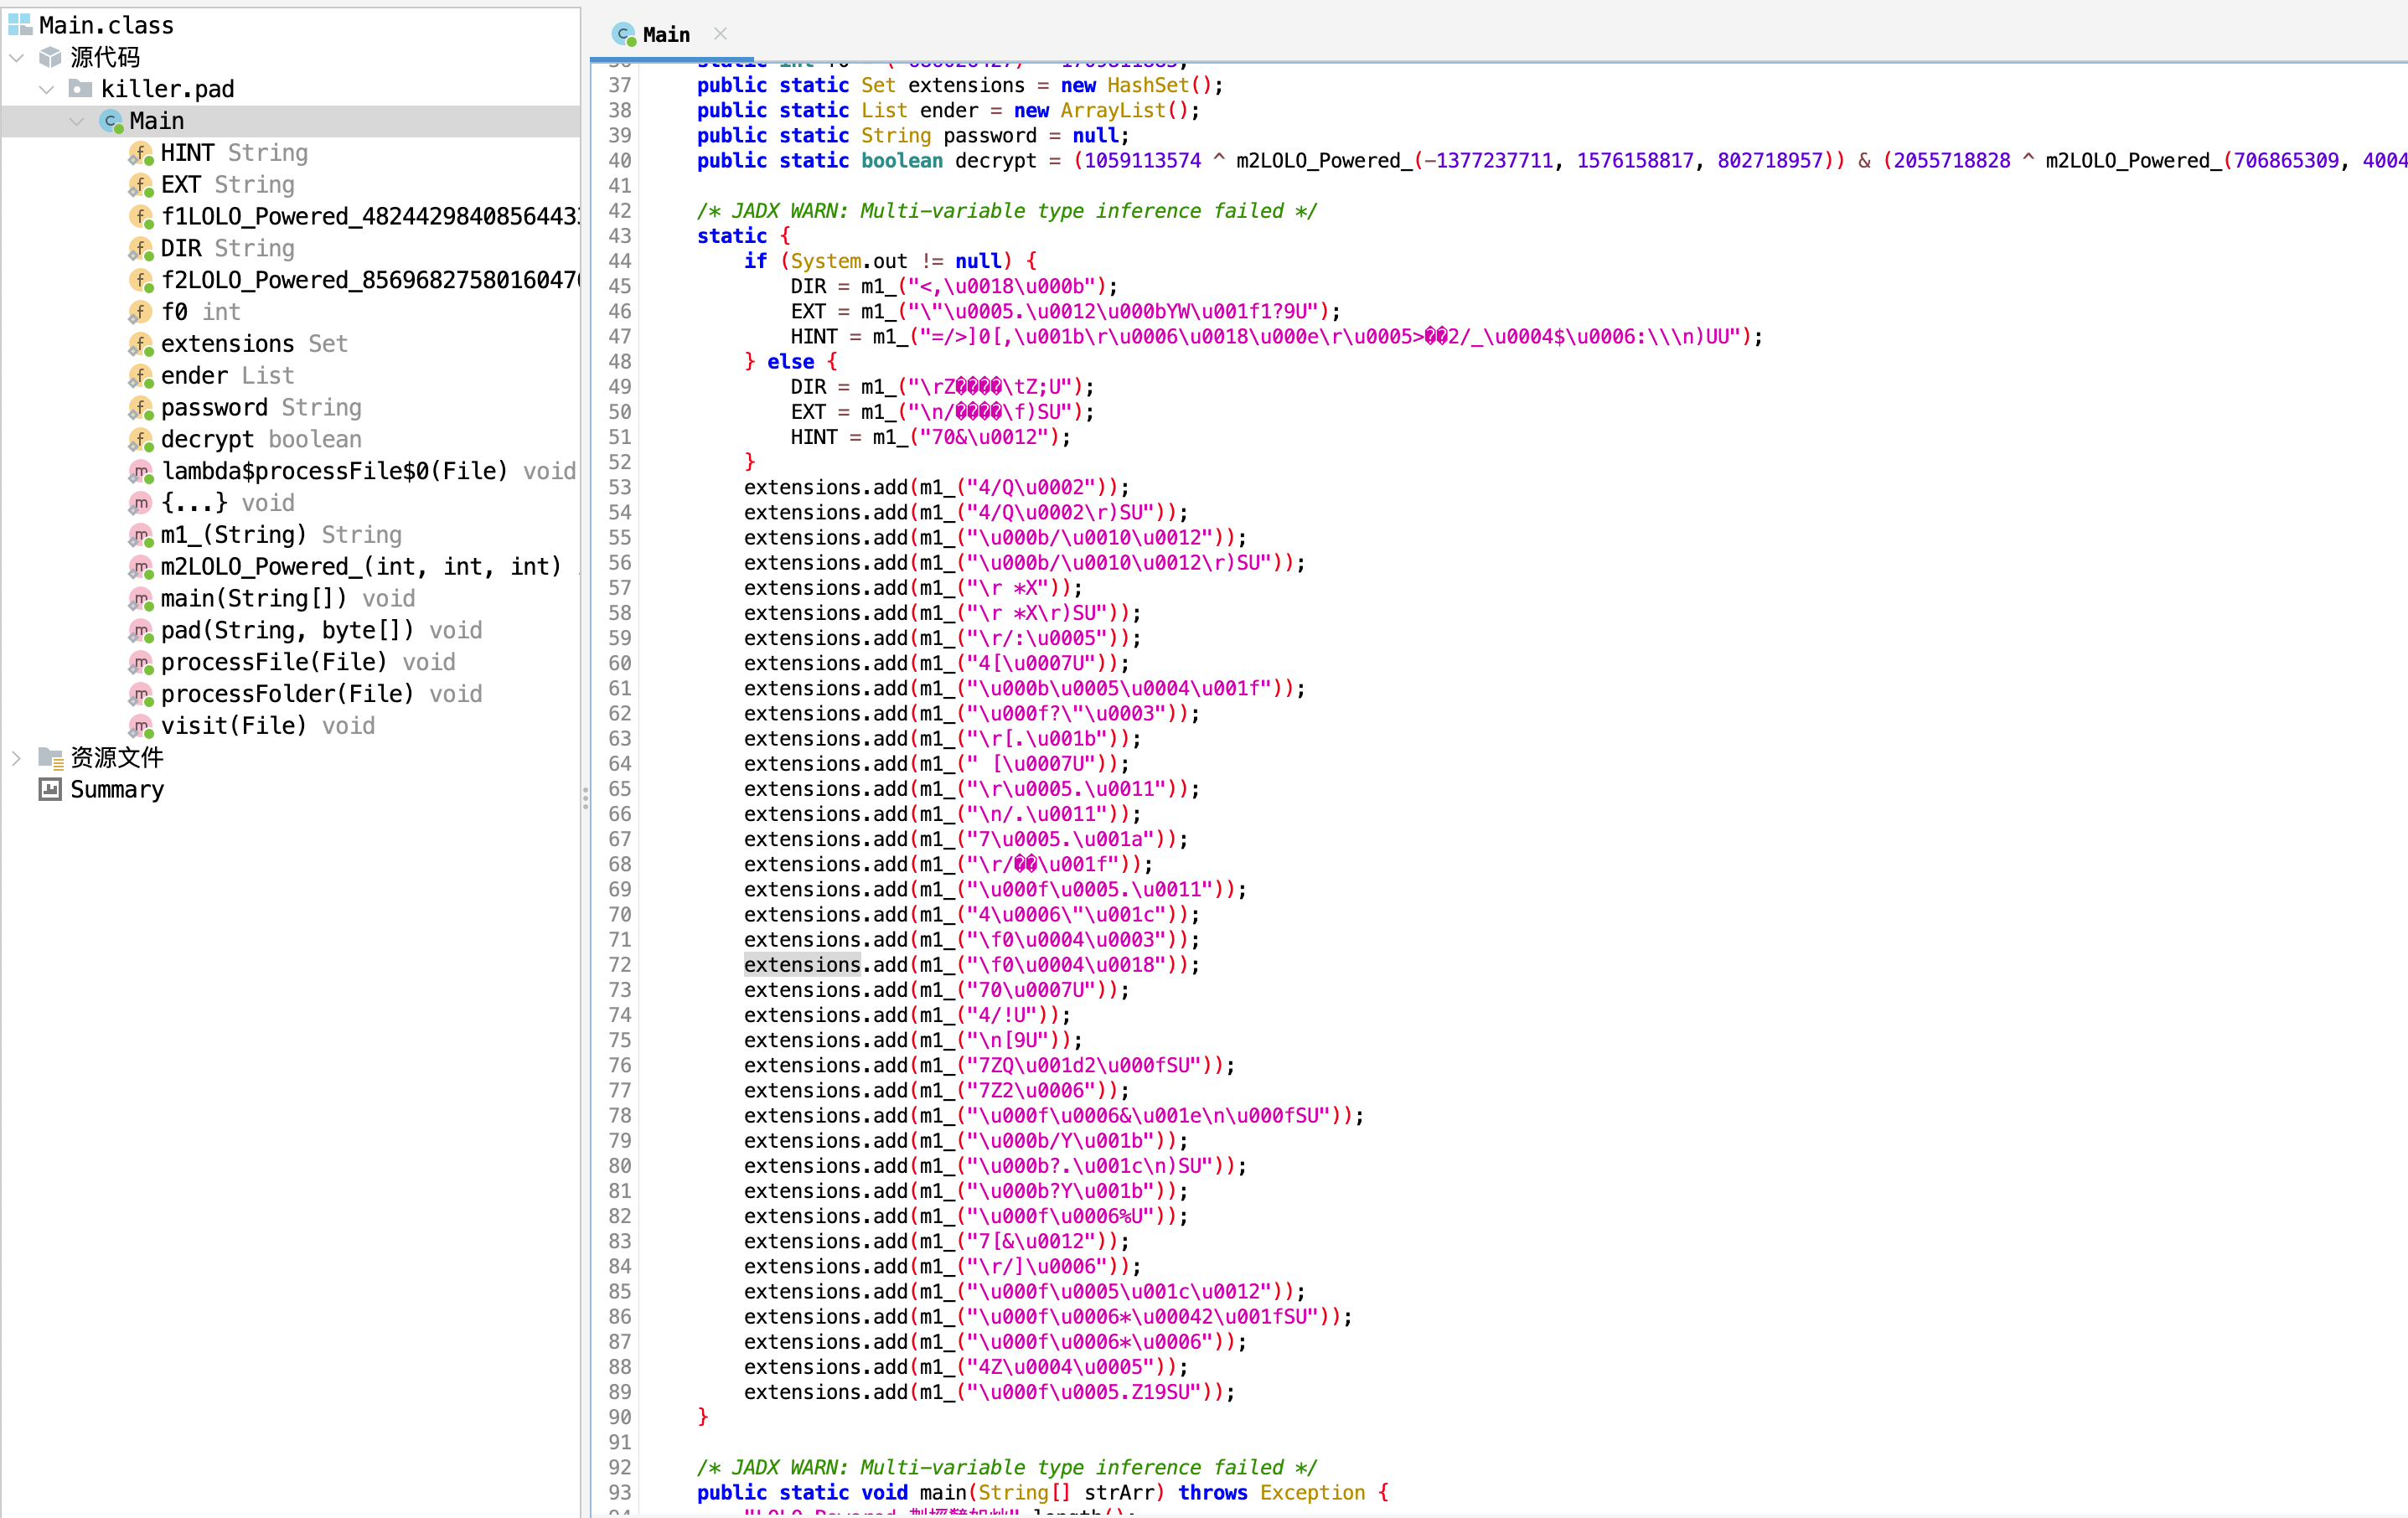The image size is (2408, 1518).
Task: Click 'ArrayList' on line 38
Action: [1113, 111]
